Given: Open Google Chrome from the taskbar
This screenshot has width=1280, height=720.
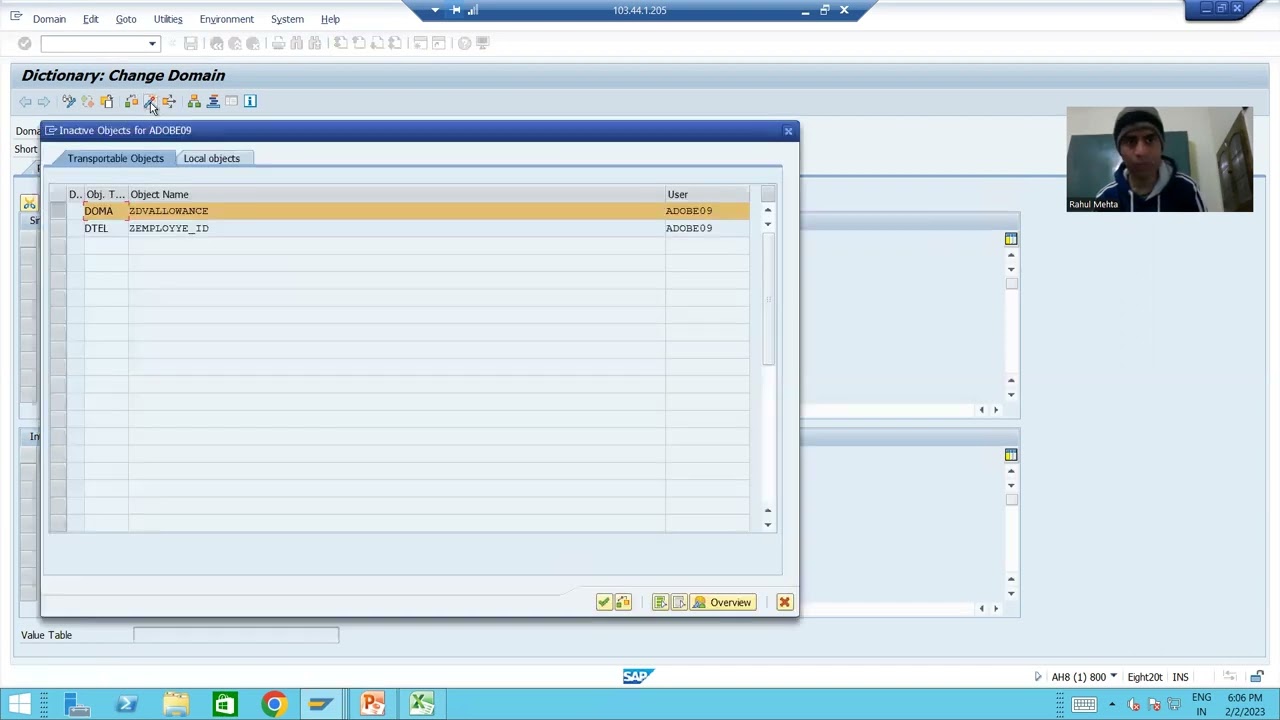Looking at the screenshot, I should [x=273, y=704].
